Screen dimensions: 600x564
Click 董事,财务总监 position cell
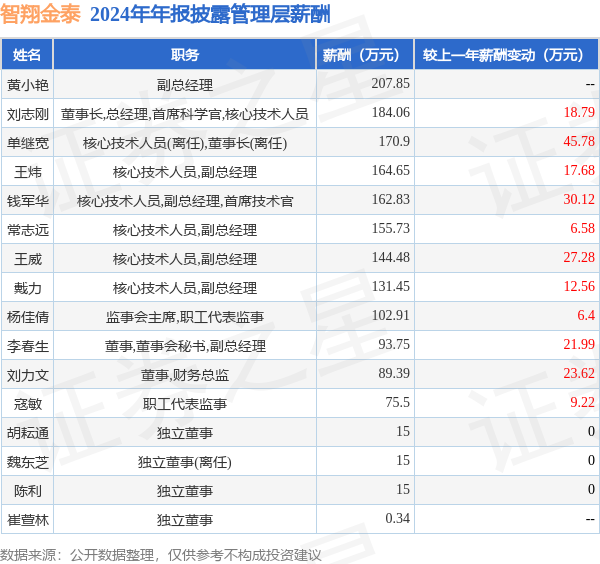(x=185, y=375)
